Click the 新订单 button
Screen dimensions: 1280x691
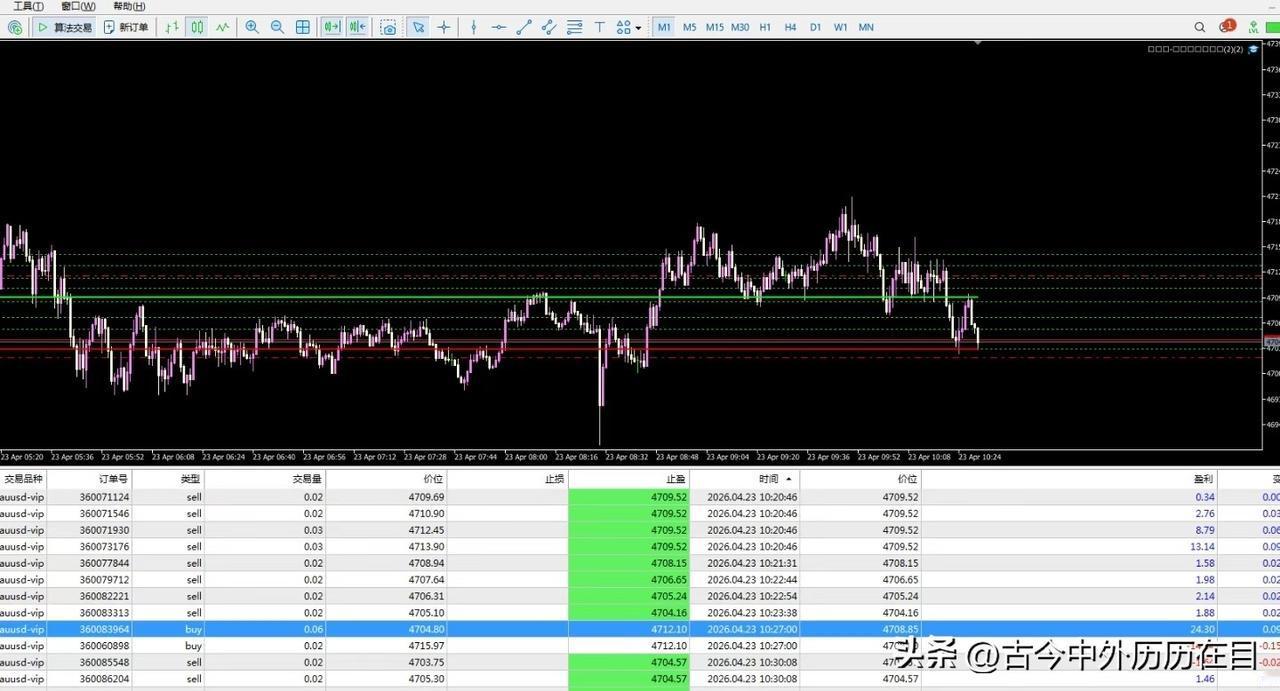click(126, 27)
